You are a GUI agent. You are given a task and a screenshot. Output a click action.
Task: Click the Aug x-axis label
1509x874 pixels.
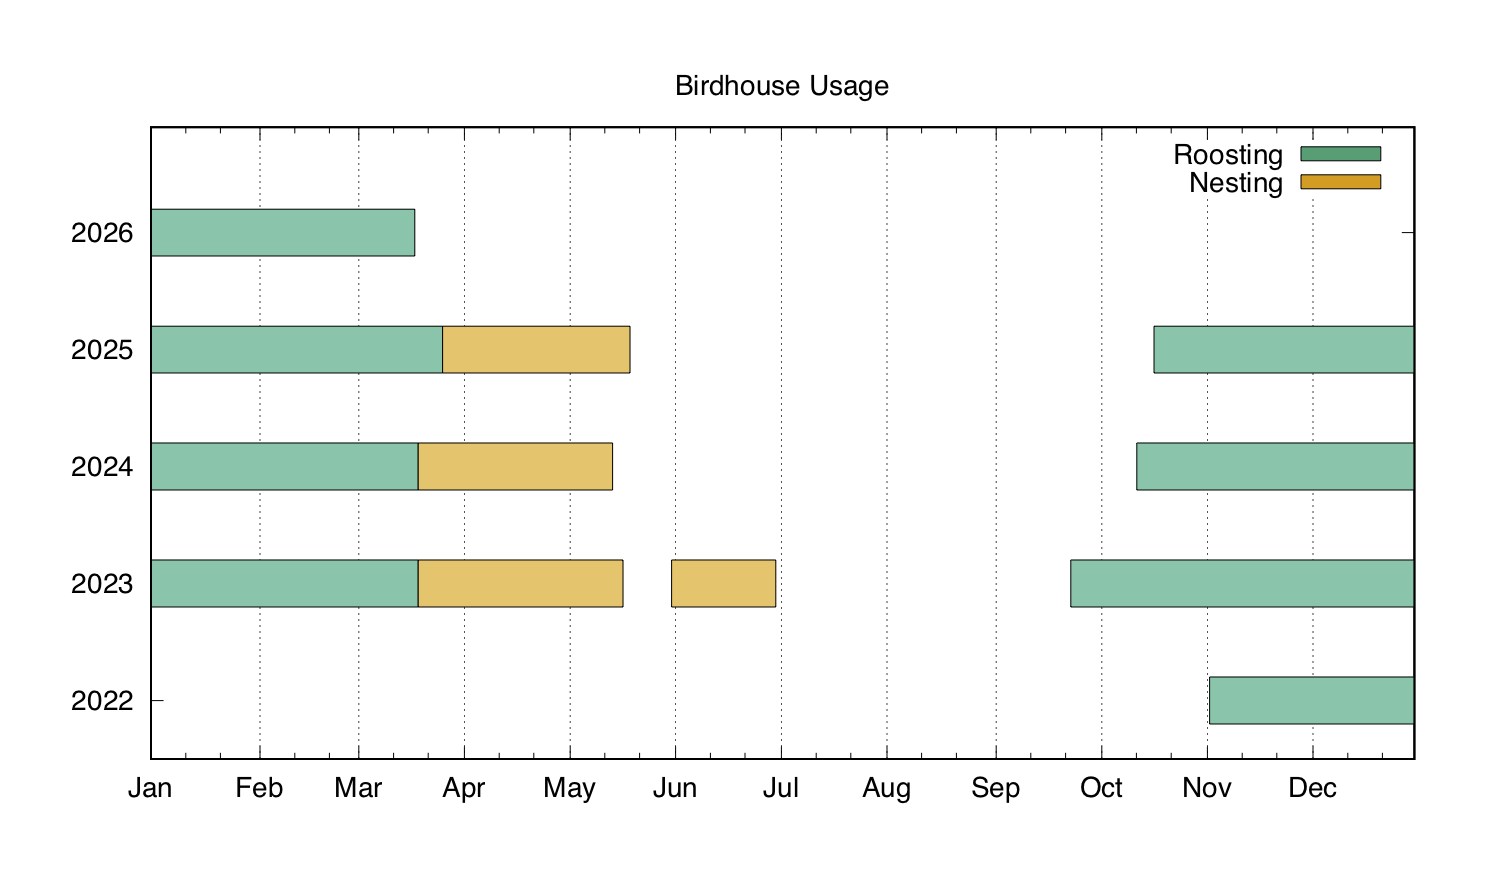click(886, 789)
